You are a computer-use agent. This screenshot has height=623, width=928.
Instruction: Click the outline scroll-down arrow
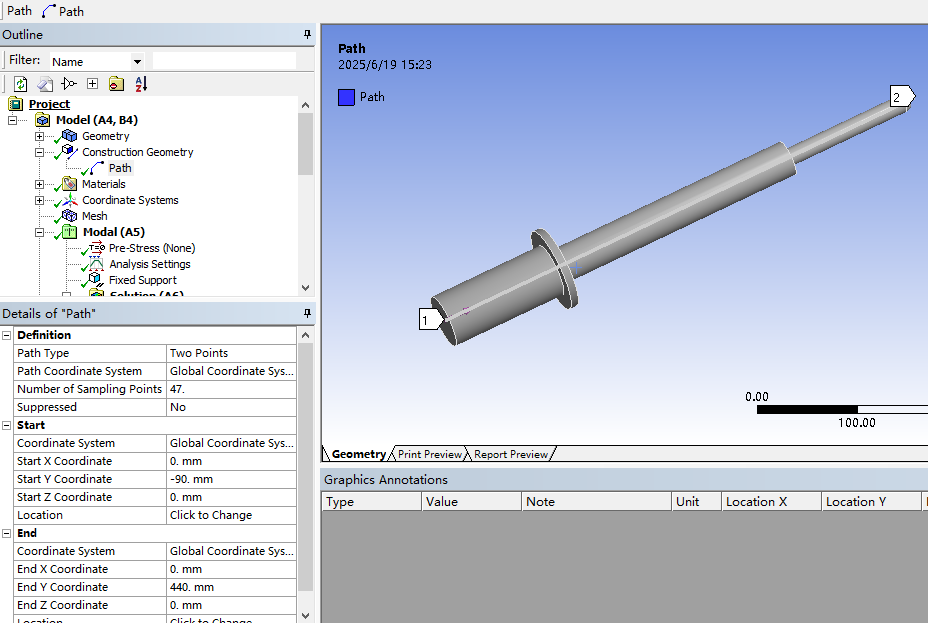[305, 288]
